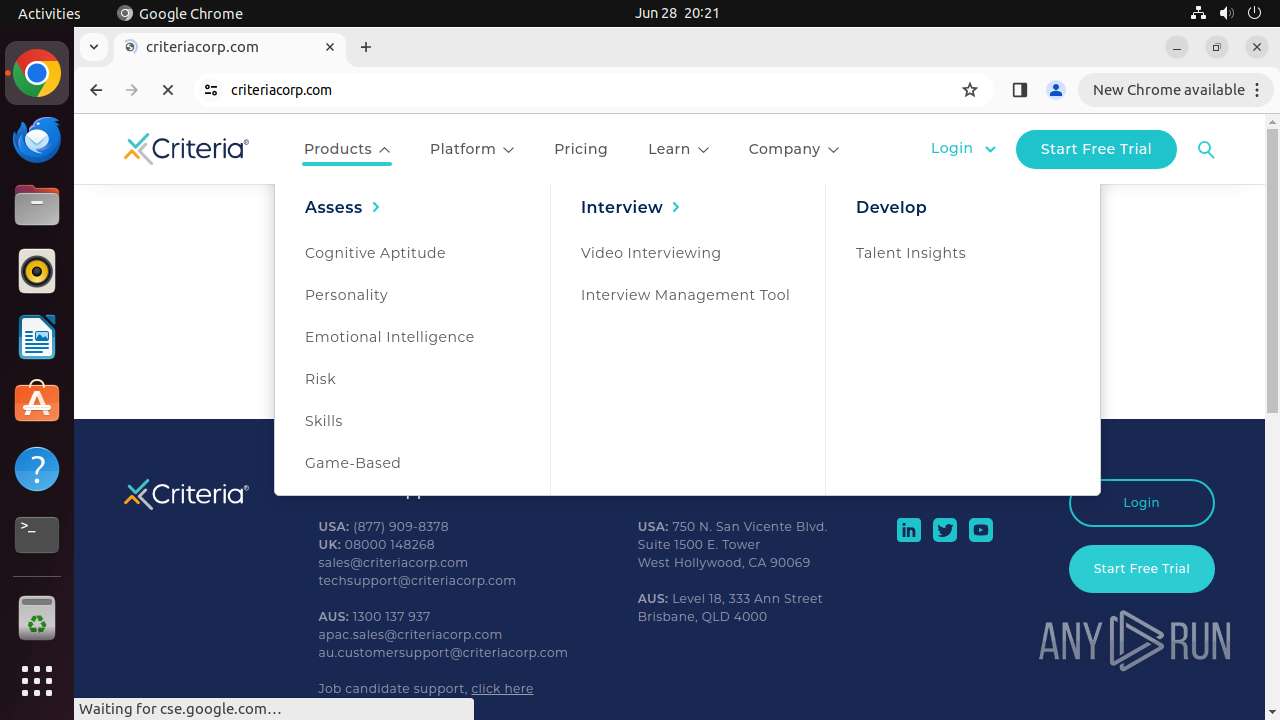Select Skills menu item
Viewport: 1280px width, 720px height.
point(323,421)
